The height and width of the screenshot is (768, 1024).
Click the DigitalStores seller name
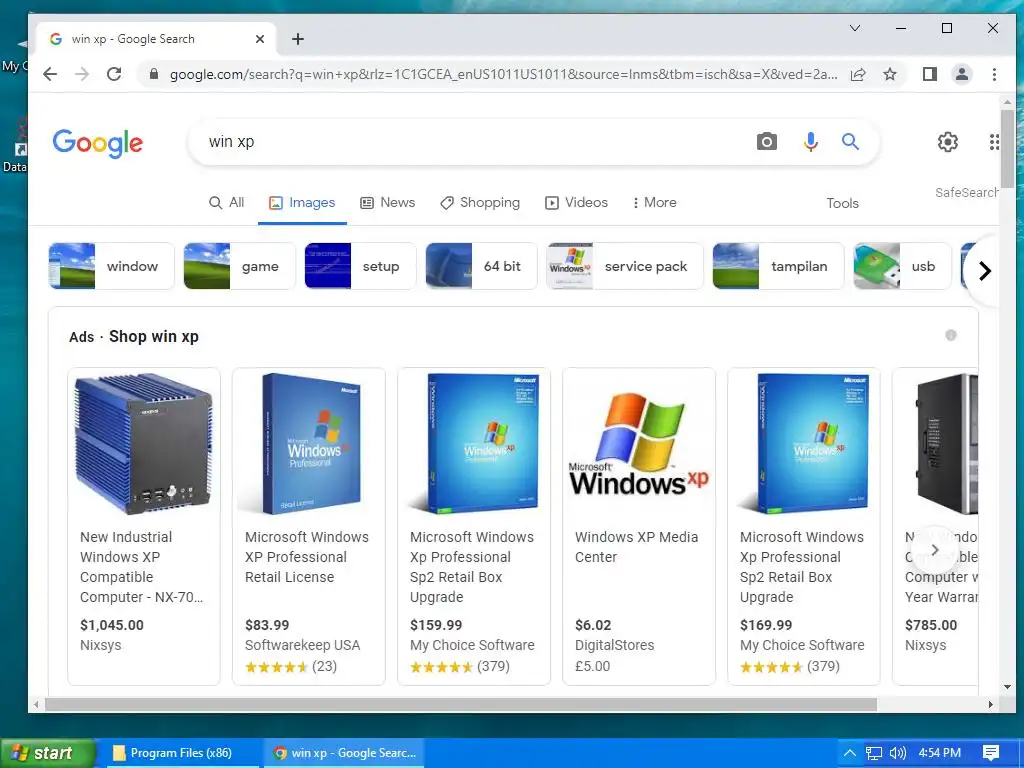(x=615, y=645)
